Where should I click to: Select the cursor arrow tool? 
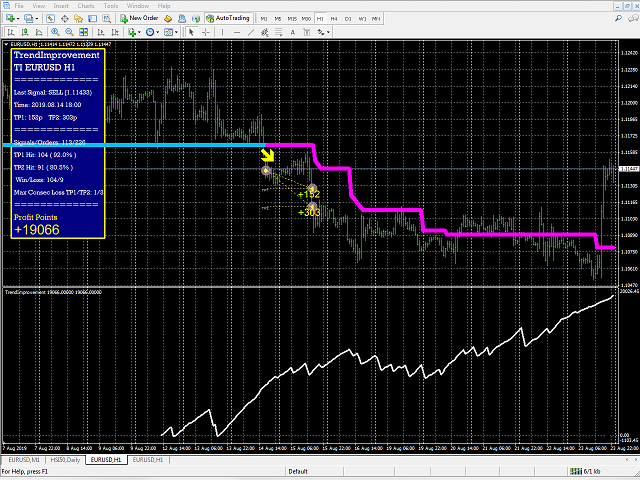pos(191,32)
